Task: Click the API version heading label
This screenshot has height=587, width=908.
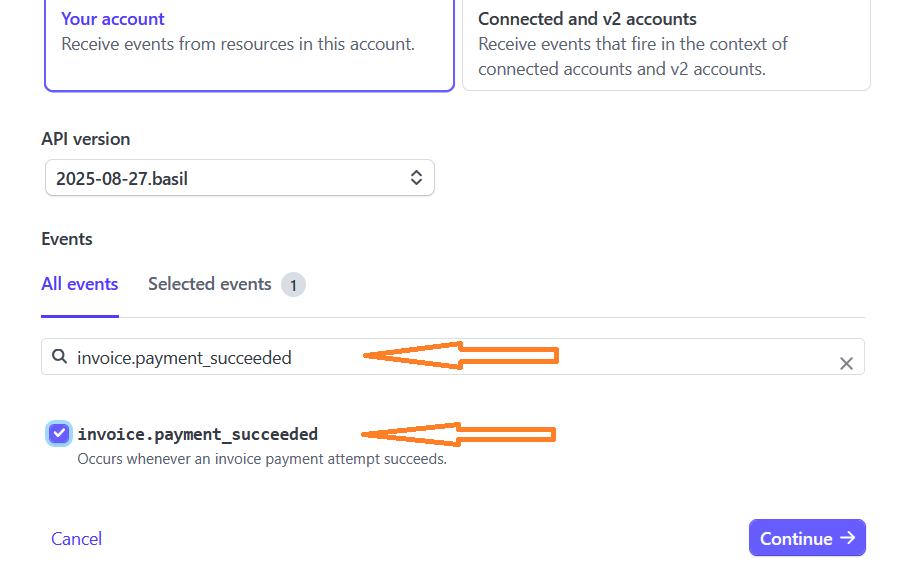Action: tap(86, 139)
